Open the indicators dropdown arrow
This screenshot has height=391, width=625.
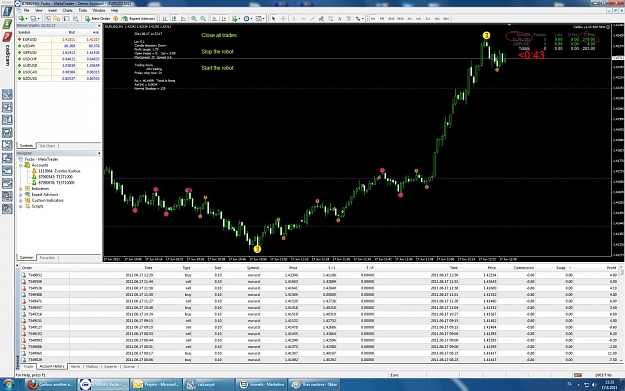pyautogui.click(x=240, y=18)
